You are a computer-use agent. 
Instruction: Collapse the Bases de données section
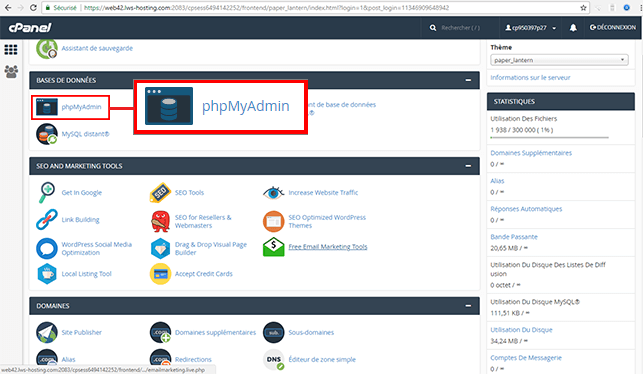click(x=468, y=80)
